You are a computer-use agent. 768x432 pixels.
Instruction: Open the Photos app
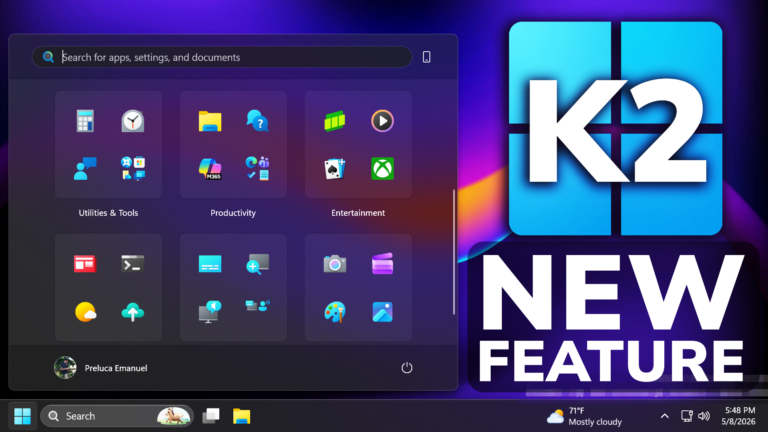pyautogui.click(x=383, y=312)
